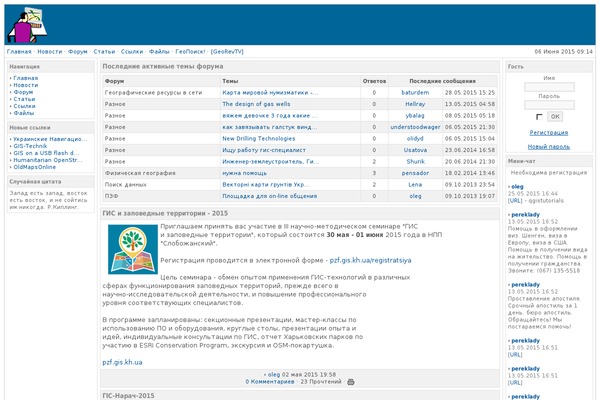This screenshot has width=600, height=400.
Task: Open Главная in top menu bar
Action: 19,52
